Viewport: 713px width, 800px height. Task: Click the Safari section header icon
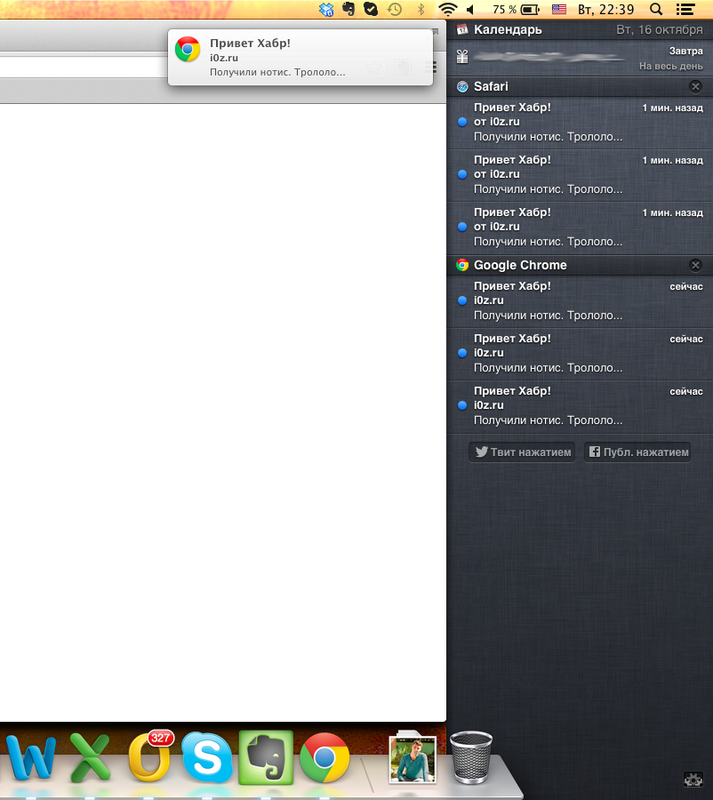coord(462,86)
